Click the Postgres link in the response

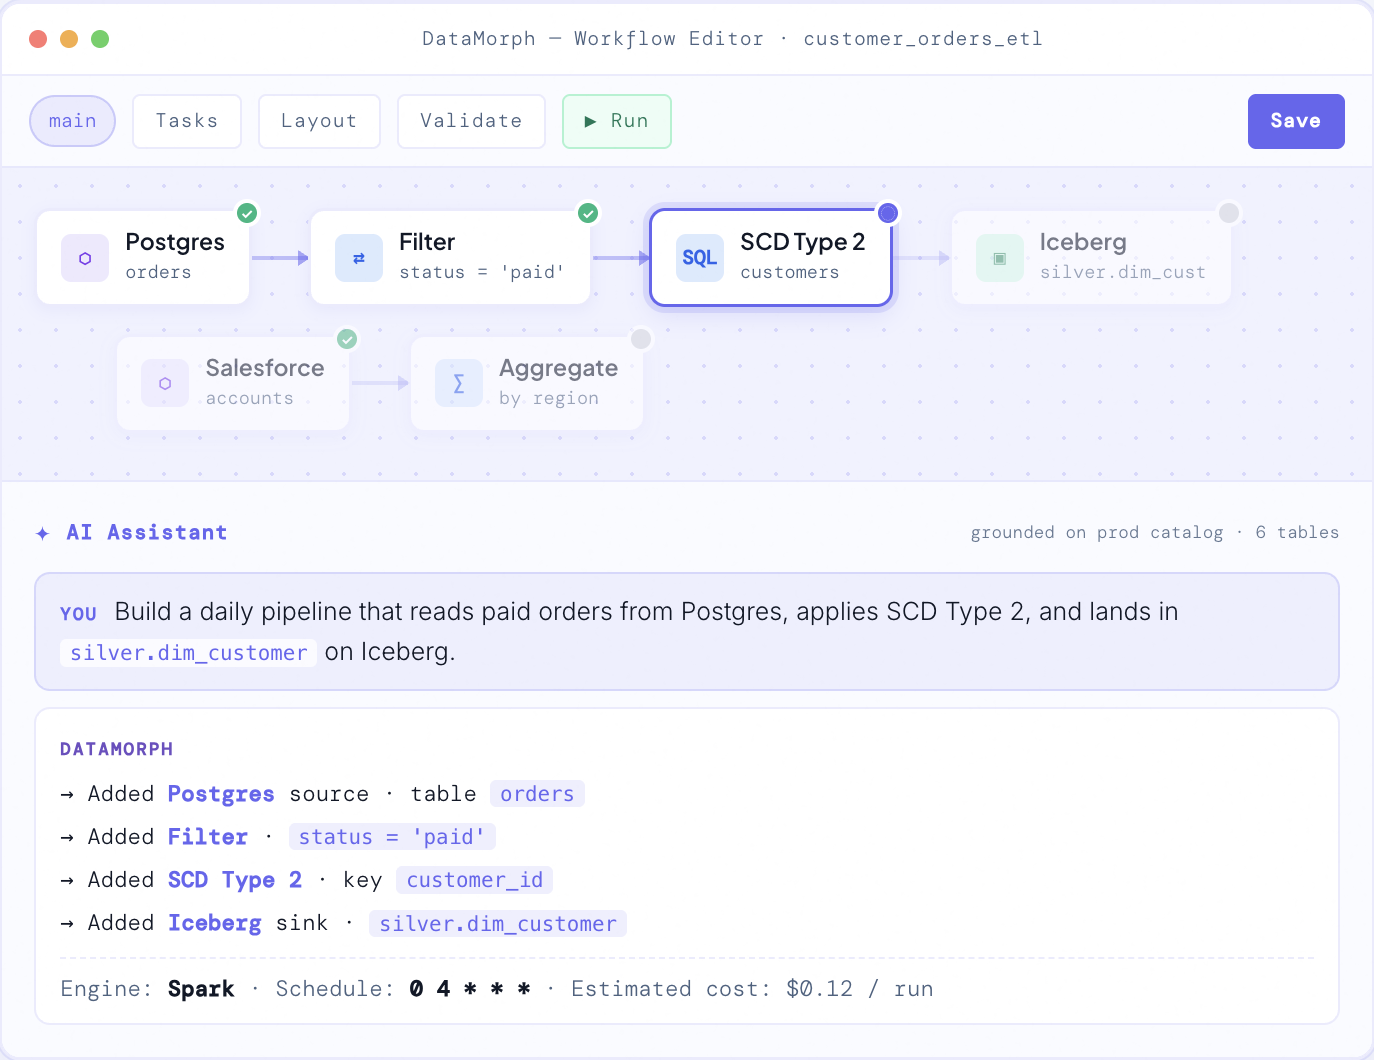(221, 794)
